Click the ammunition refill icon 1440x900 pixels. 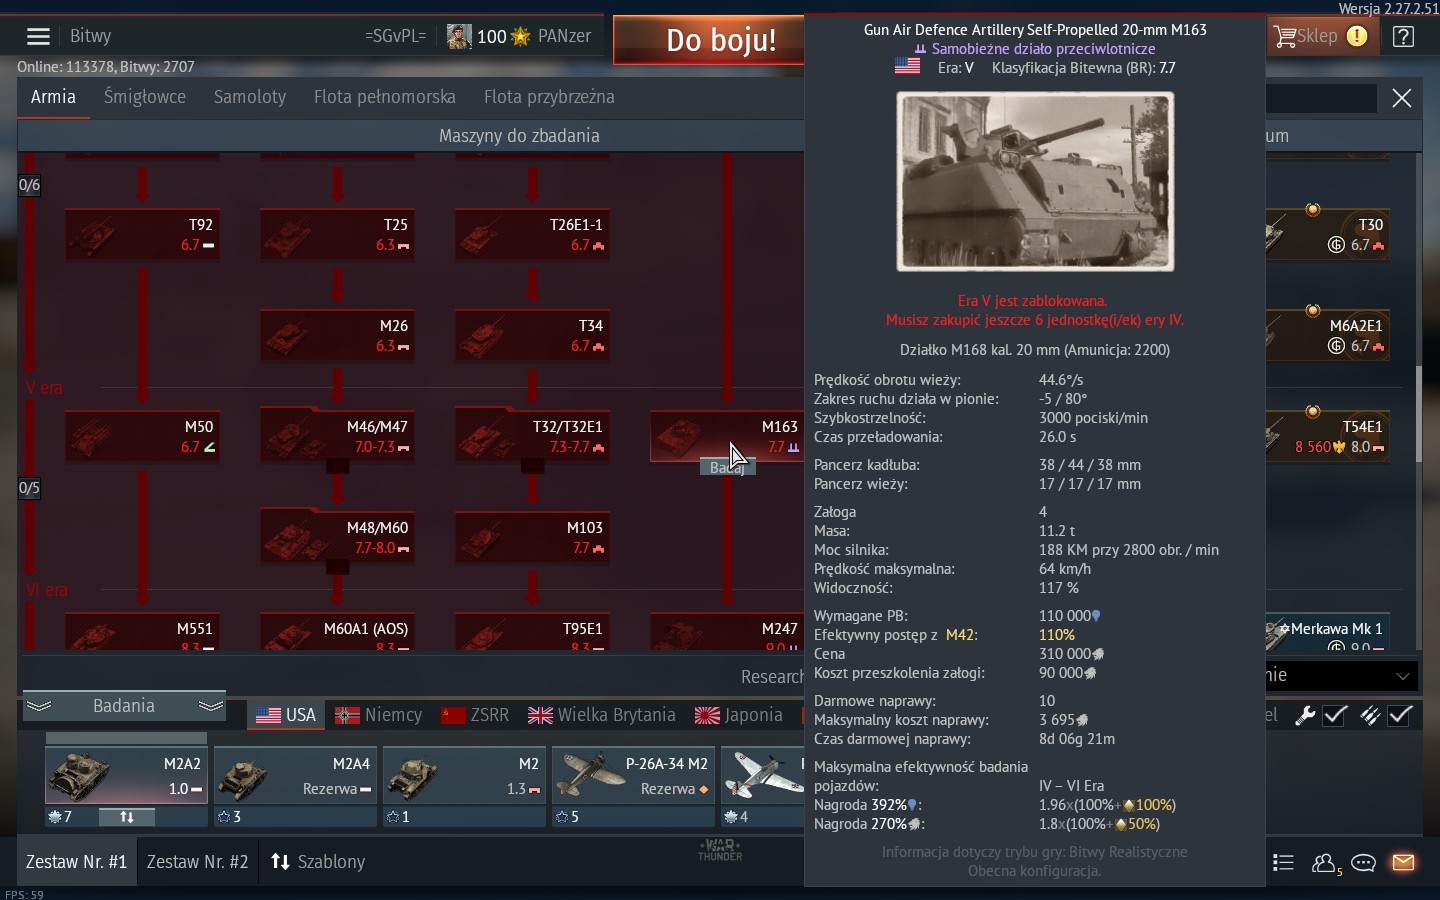(x=1370, y=715)
